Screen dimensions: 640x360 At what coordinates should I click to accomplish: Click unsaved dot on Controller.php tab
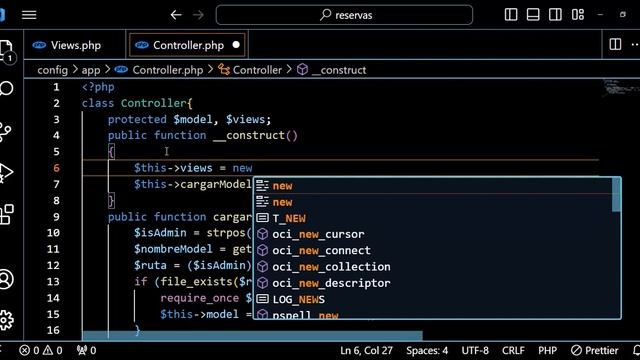coord(236,45)
